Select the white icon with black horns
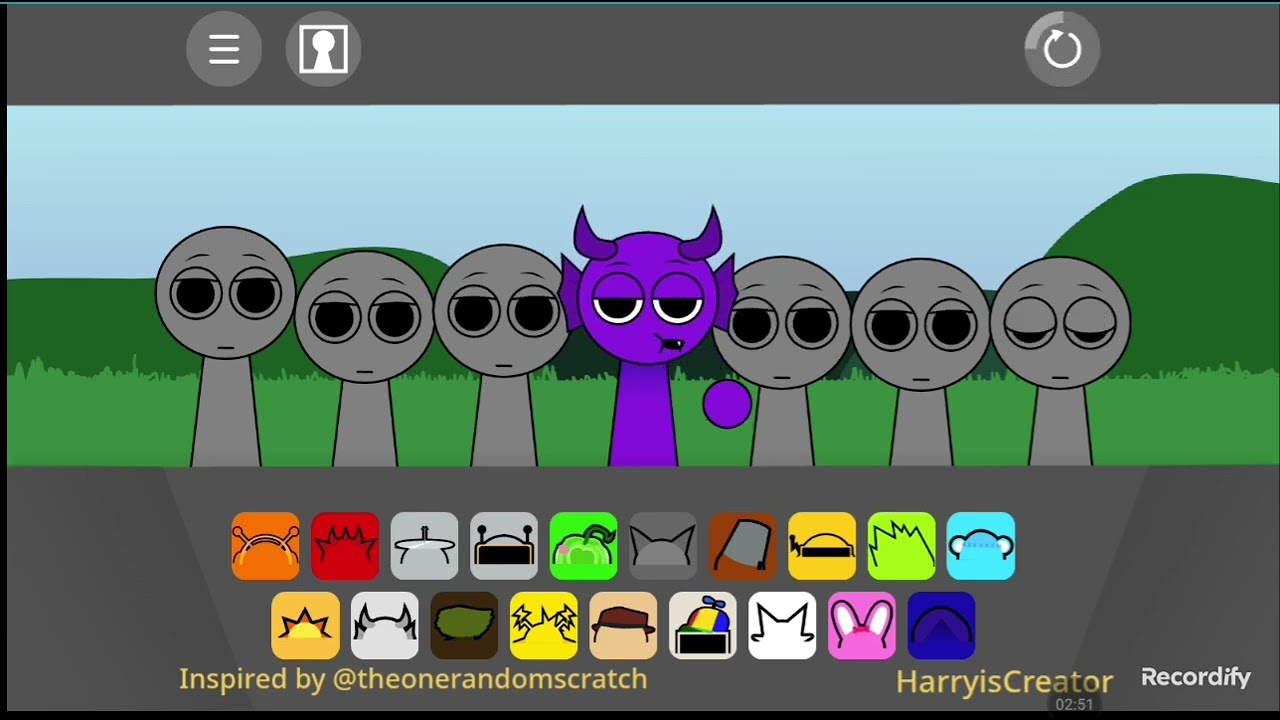This screenshot has width=1280, height=720. click(385, 626)
